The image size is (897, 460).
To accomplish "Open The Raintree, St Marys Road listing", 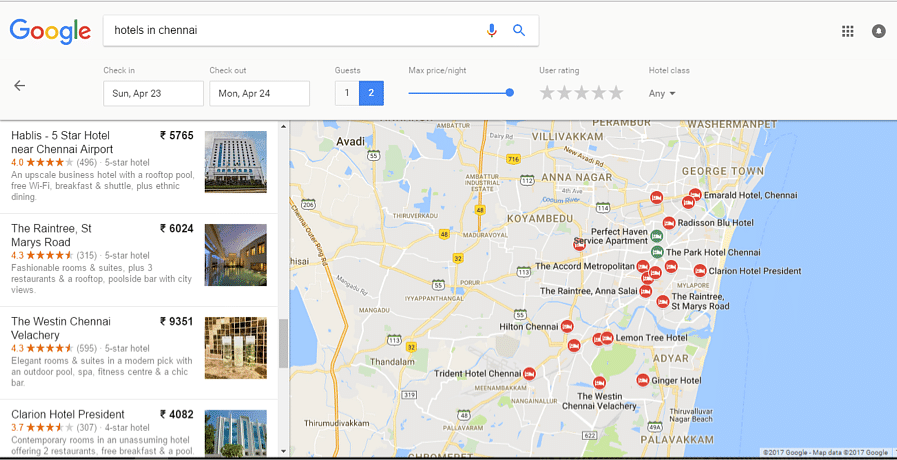I will coord(51,235).
